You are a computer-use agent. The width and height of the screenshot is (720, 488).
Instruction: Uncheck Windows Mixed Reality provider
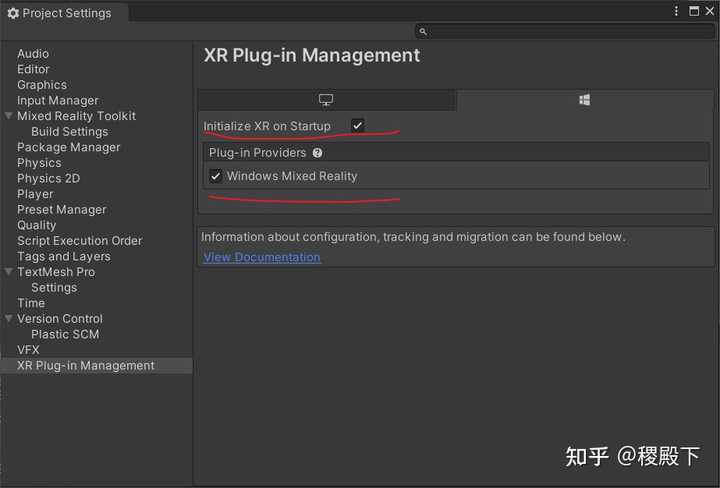tap(215, 176)
